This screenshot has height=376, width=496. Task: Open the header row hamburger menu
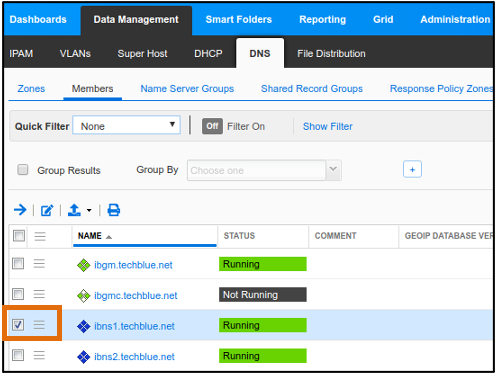pyautogui.click(x=40, y=236)
